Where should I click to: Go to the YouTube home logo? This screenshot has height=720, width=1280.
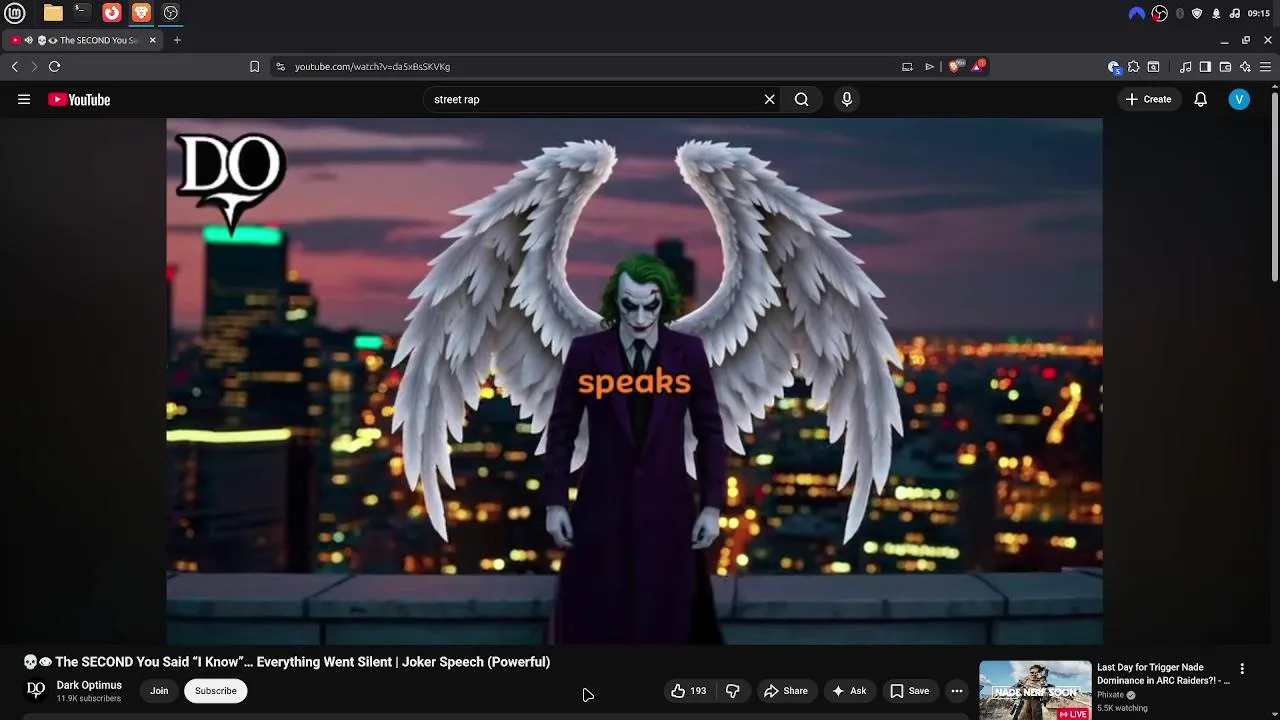coord(79,99)
